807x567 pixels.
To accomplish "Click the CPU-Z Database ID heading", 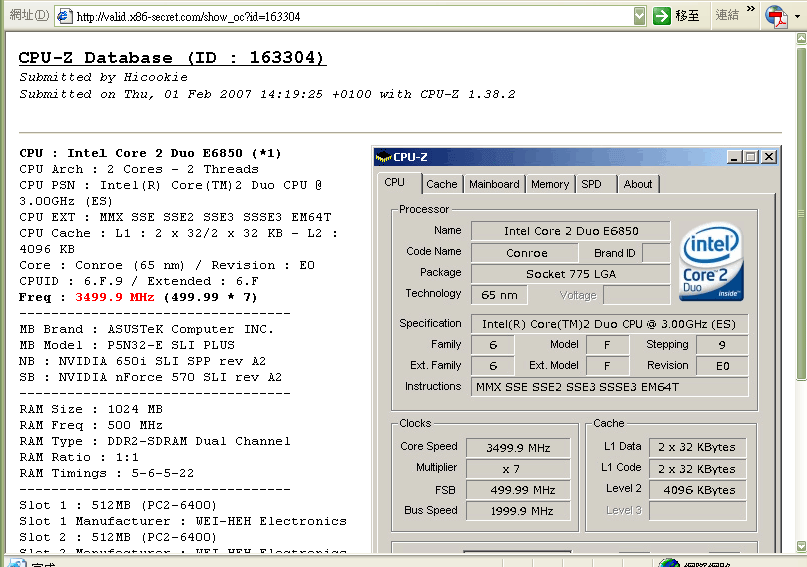I will coord(172,58).
